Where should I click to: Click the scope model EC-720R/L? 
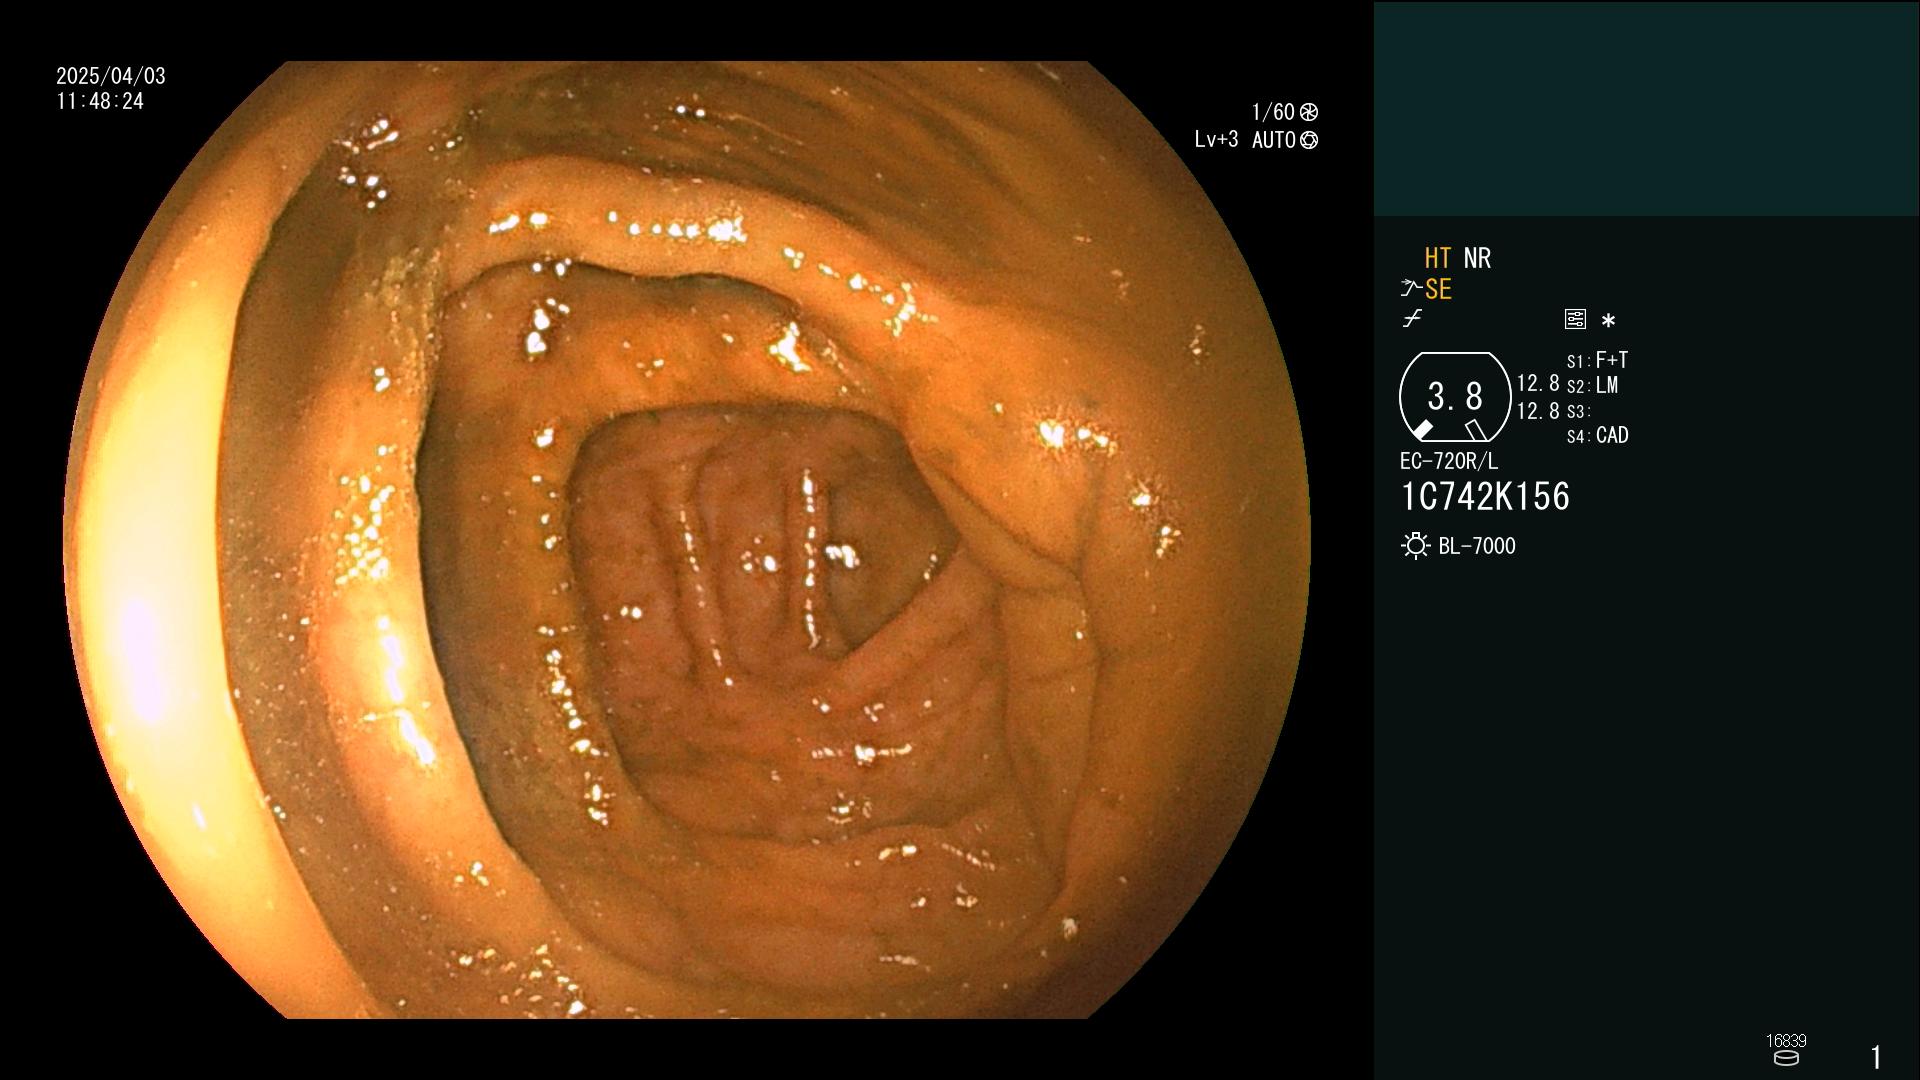coord(1449,462)
